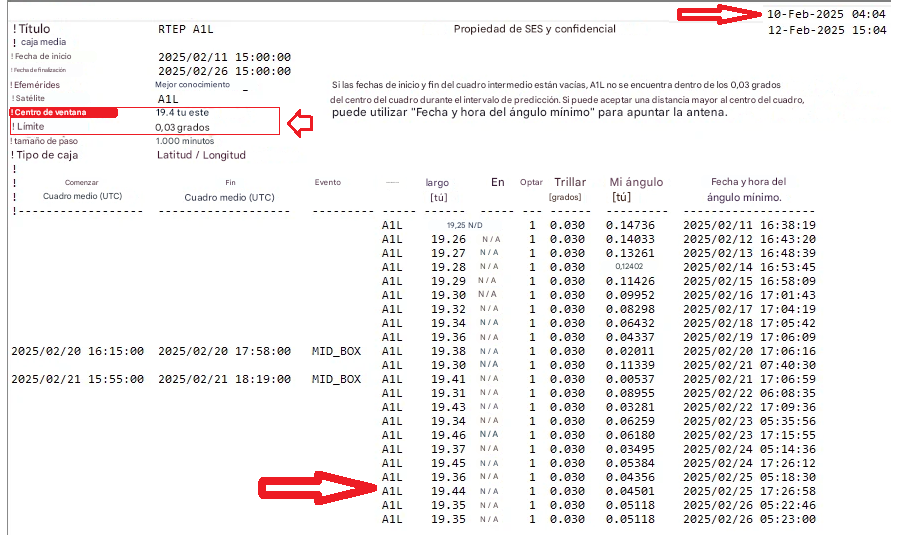900x543 pixels.
Task: Click the sentence starting puede utilizar "Fecha y hora
Action: coord(529,113)
